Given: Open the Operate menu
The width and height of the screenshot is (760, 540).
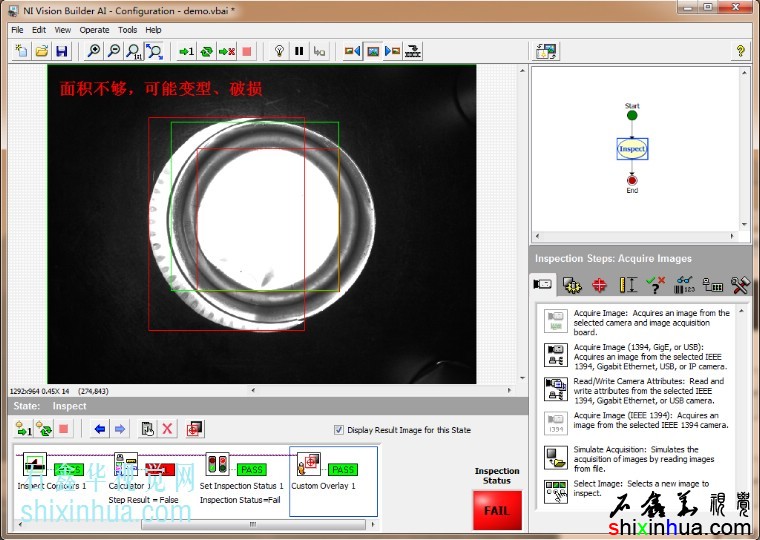Looking at the screenshot, I should click(95, 30).
